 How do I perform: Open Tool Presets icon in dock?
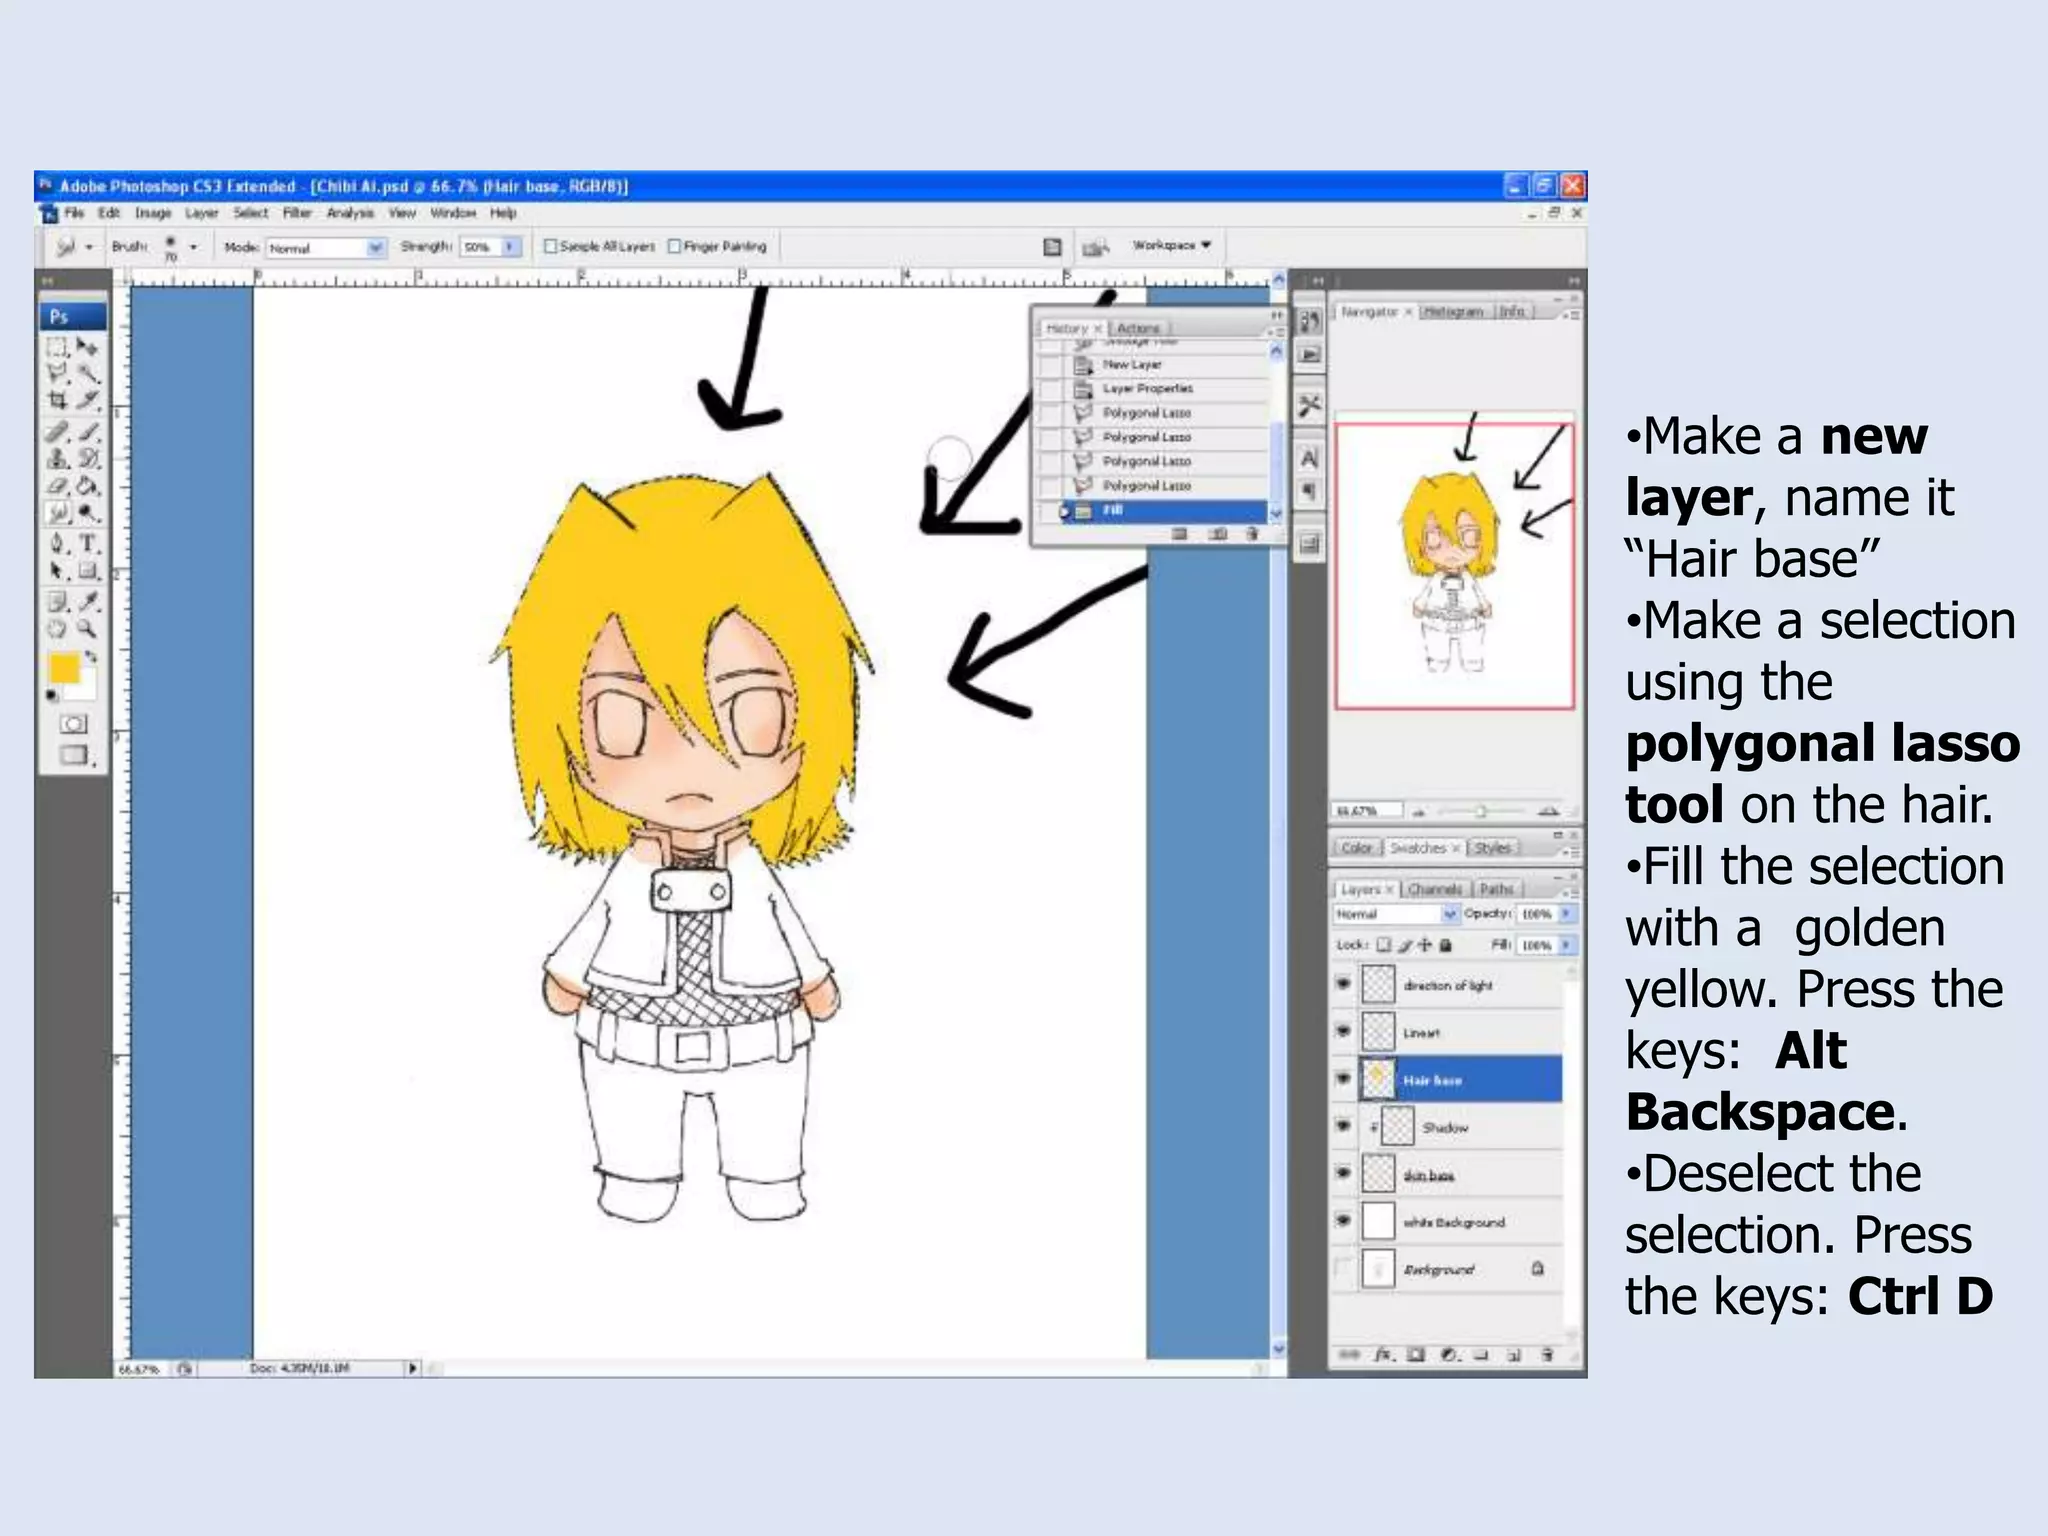(x=1309, y=405)
